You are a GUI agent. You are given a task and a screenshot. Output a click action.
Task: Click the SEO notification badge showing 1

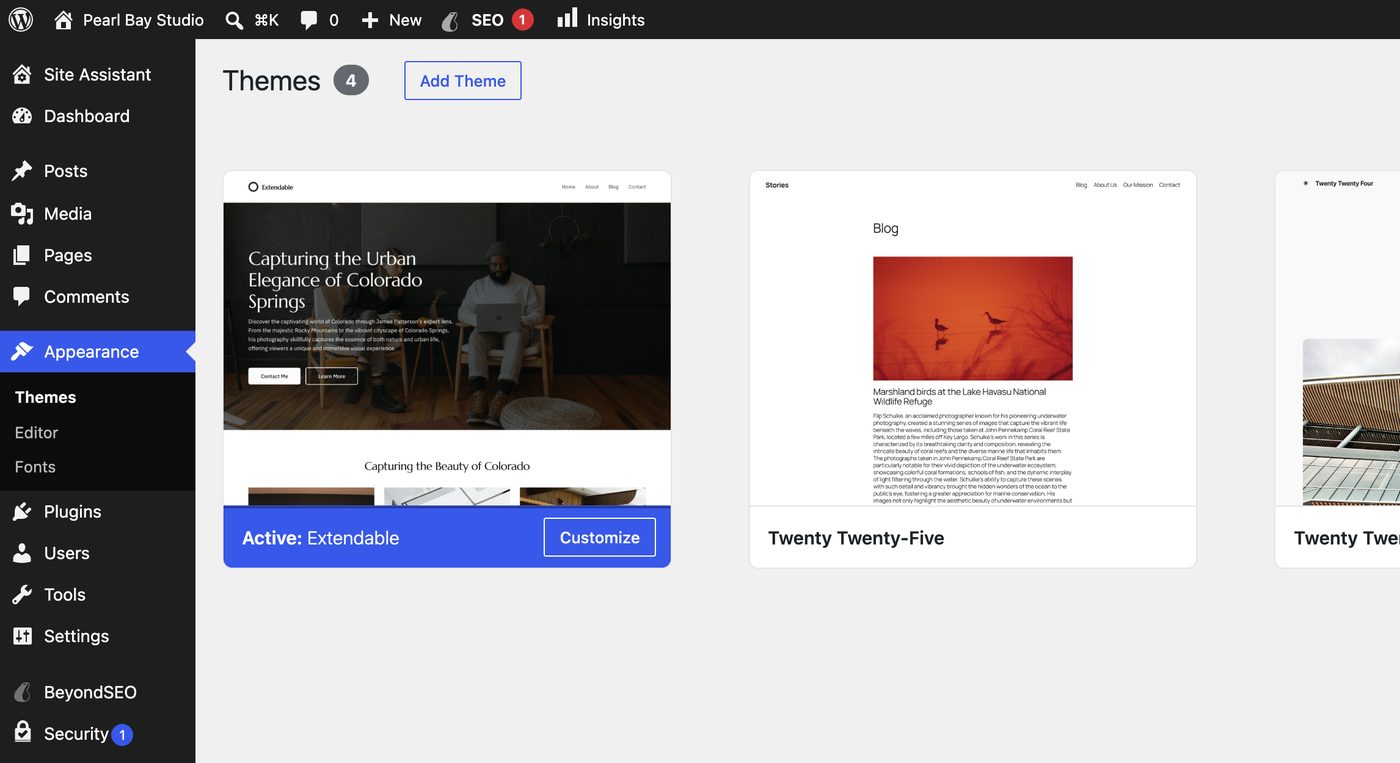[522, 20]
